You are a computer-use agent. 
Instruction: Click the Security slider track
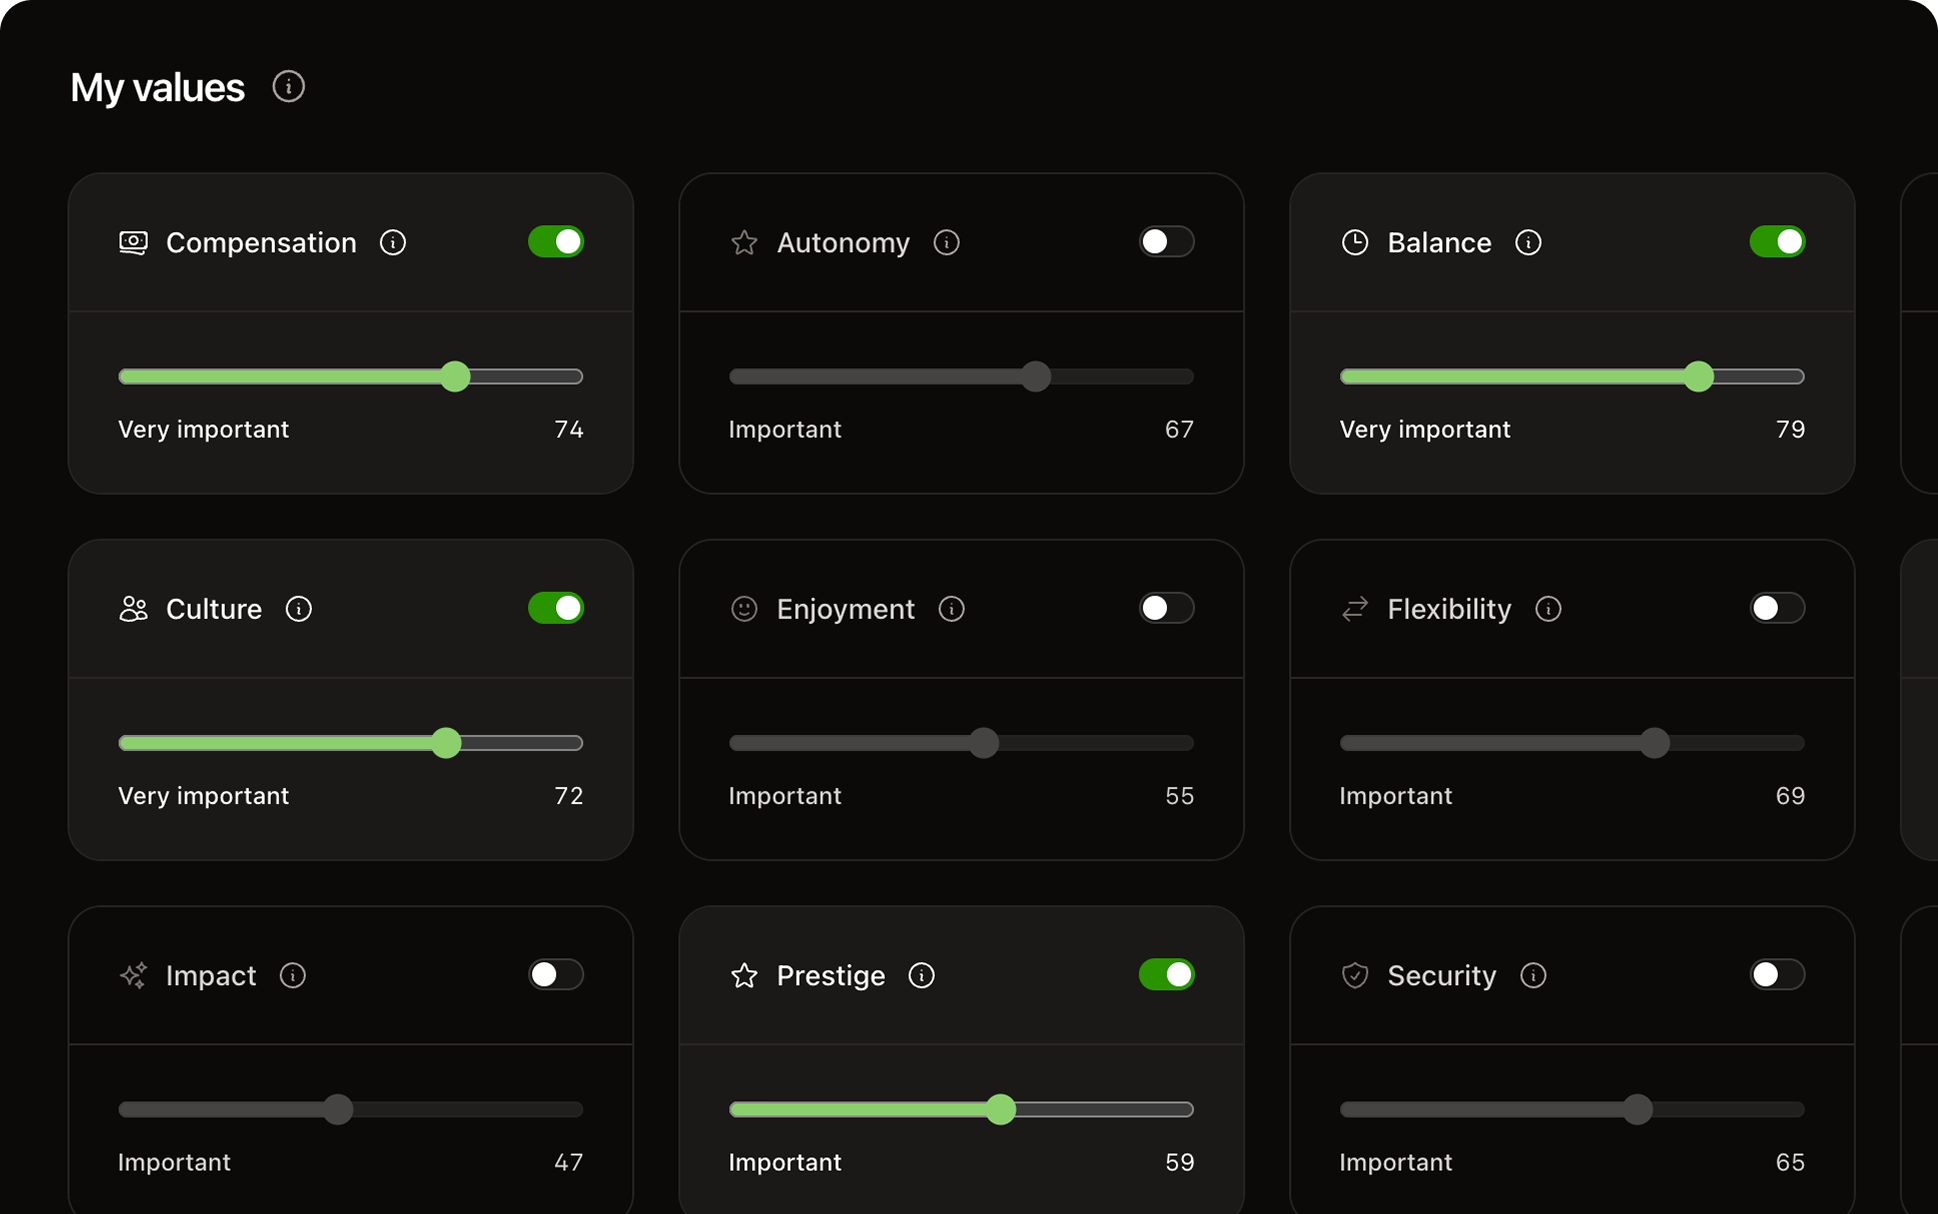[x=1571, y=1109]
